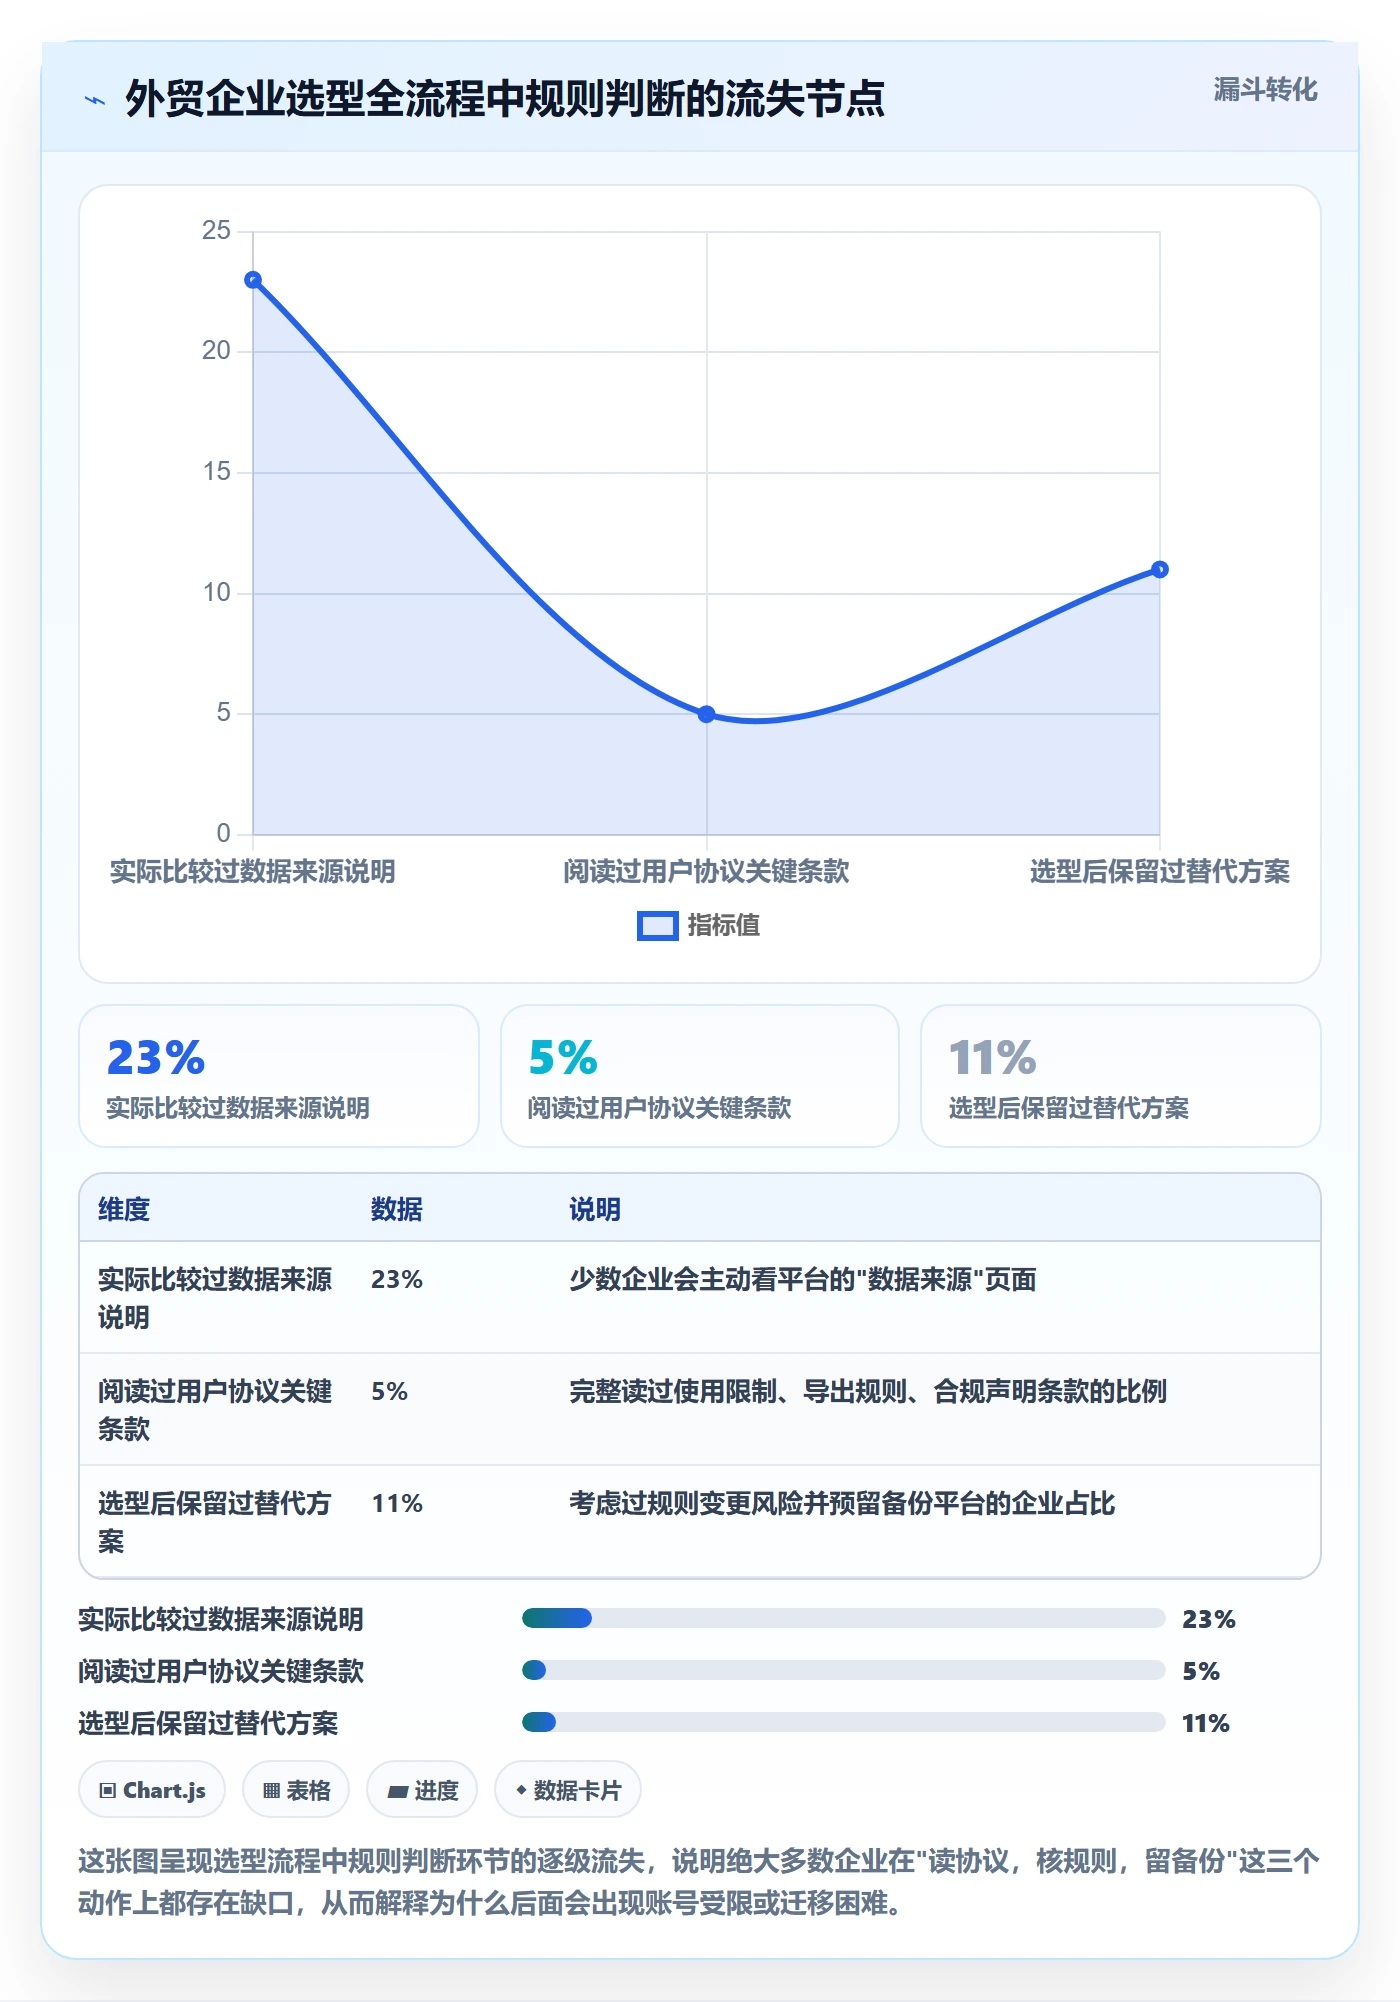Select the chart data point at 11
Viewport: 1400px width, 2002px height.
[1160, 570]
